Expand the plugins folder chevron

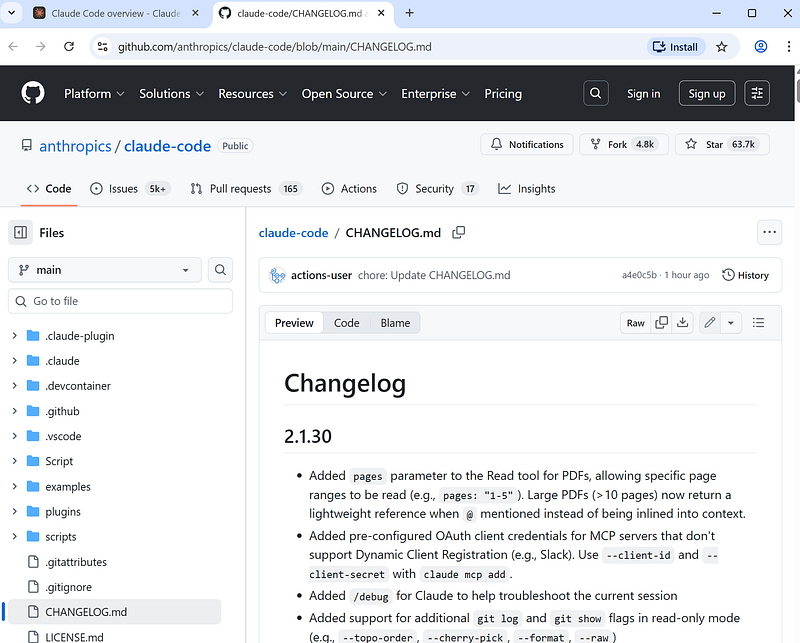click(x=14, y=511)
